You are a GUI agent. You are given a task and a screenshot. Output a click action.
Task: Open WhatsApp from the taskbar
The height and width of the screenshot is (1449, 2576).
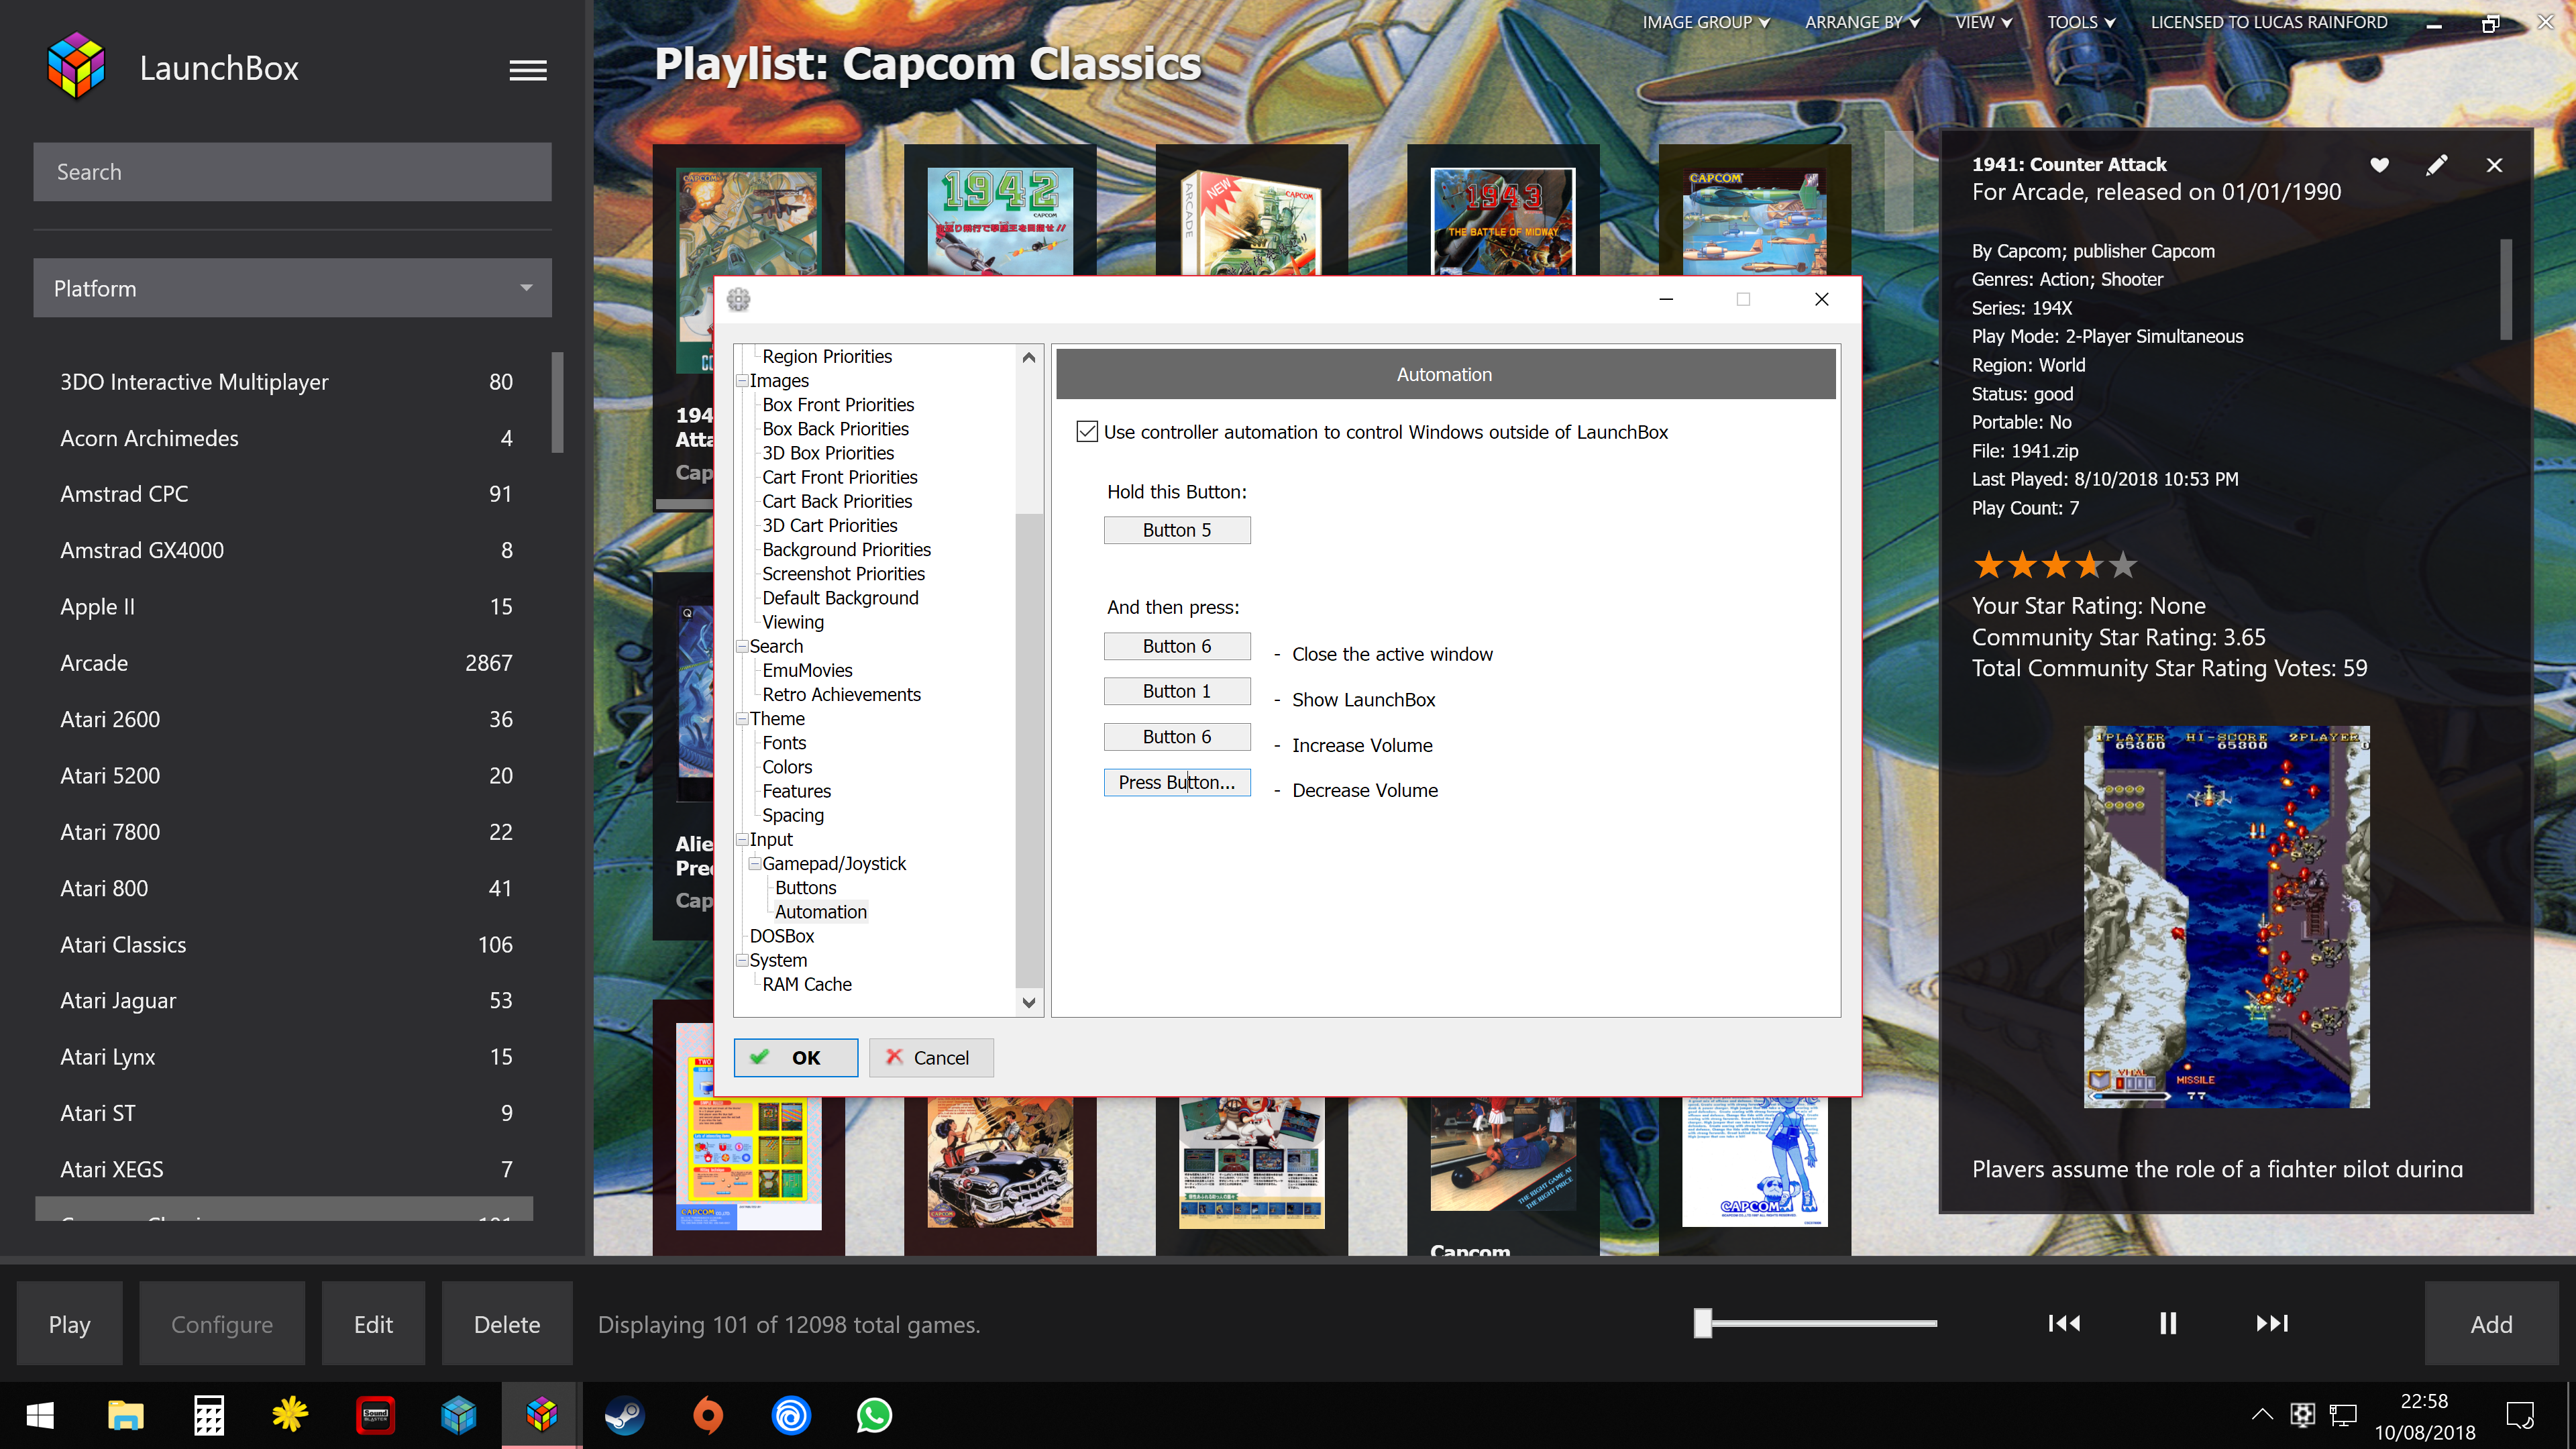(874, 1415)
